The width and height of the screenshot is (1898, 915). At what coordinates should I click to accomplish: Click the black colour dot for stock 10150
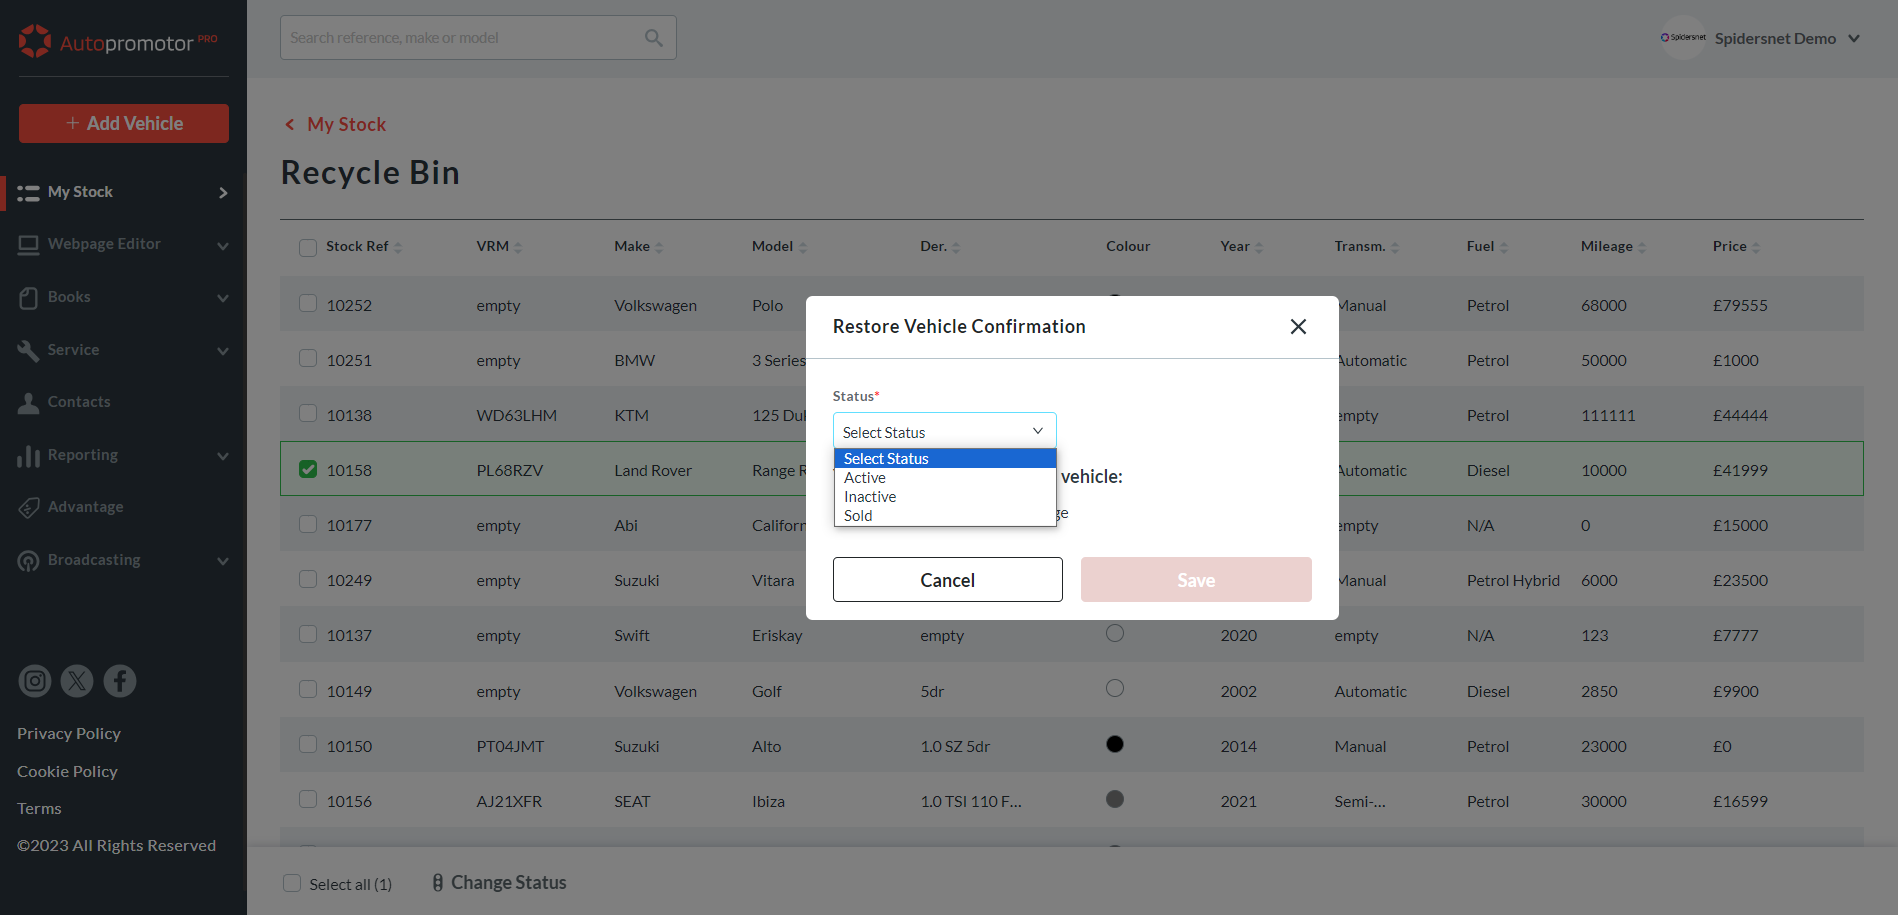point(1115,744)
